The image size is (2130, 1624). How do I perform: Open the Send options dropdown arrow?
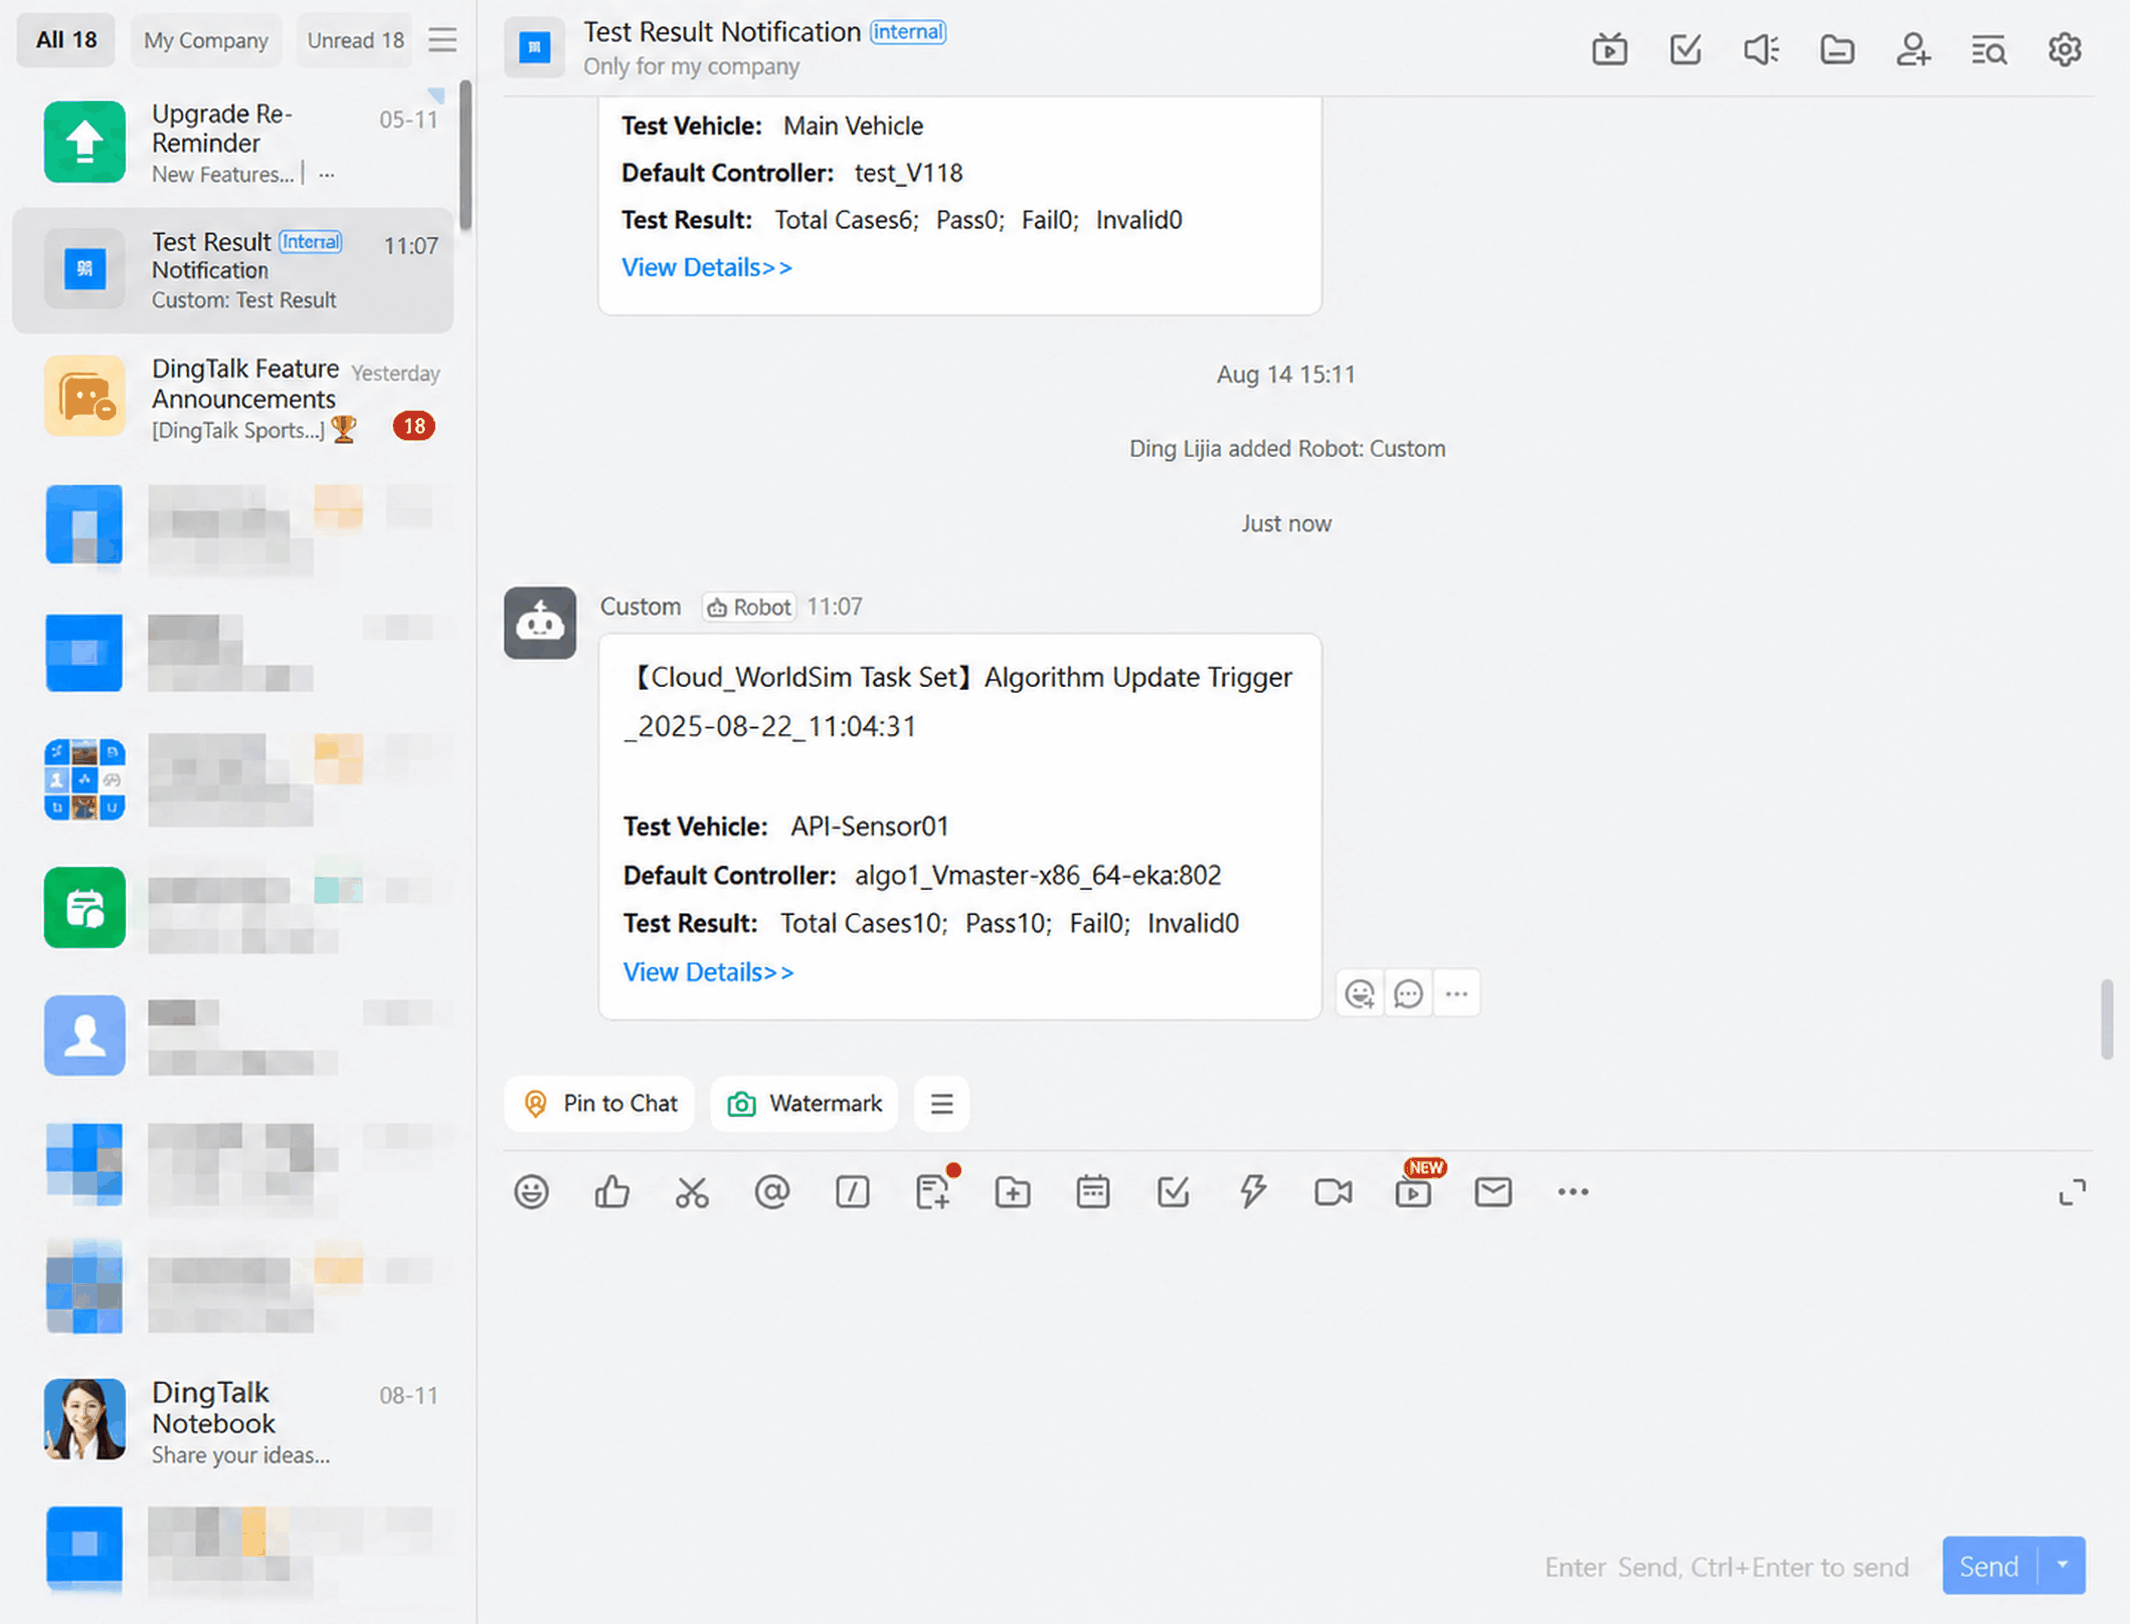[2062, 1565]
